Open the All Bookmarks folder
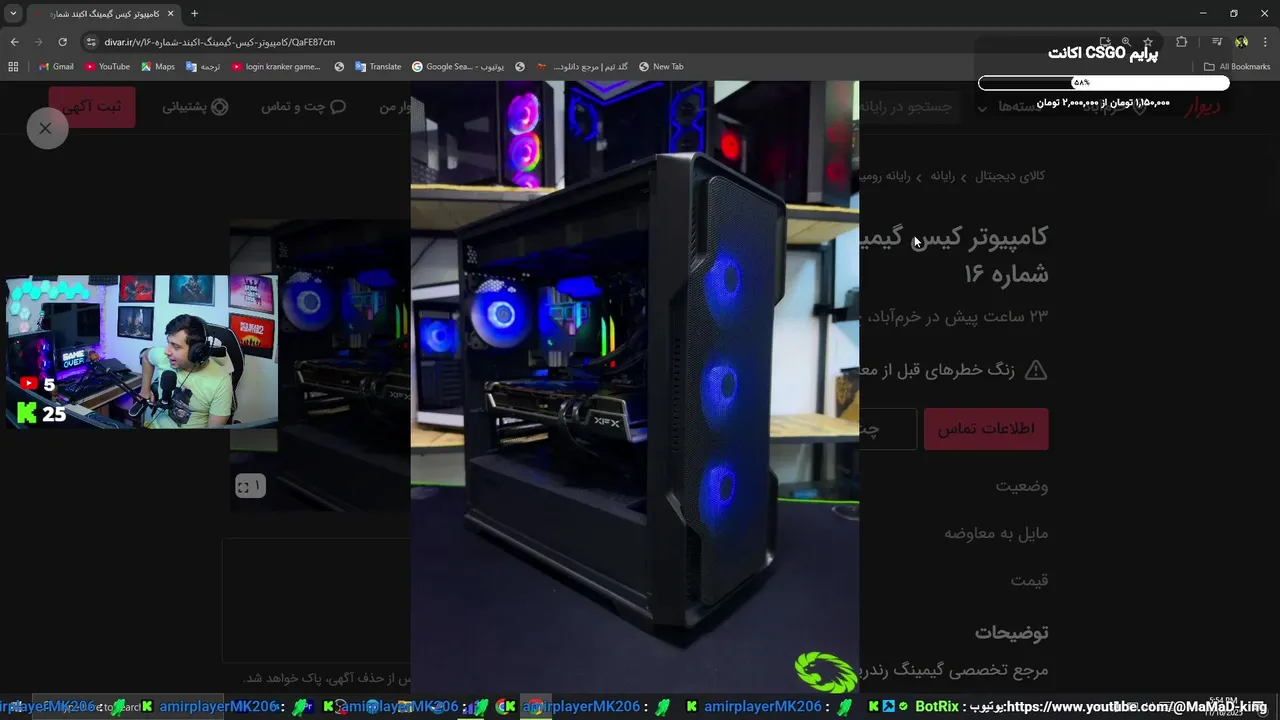The height and width of the screenshot is (720, 1280). [1237, 67]
